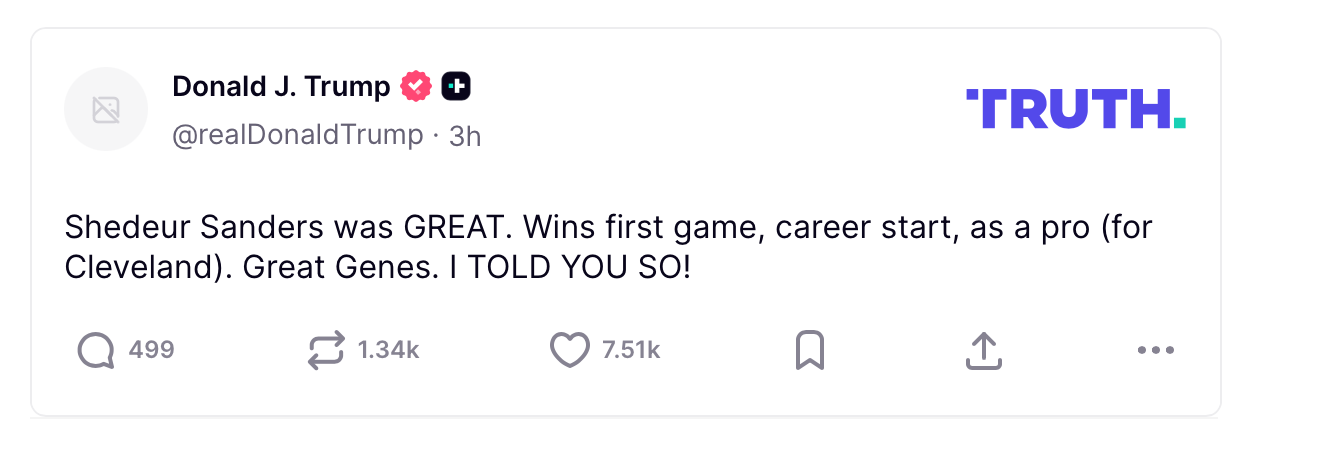Viewport: 1320px width, 458px height.
Task: Open the Donald J. Trump display name
Action: (281, 87)
